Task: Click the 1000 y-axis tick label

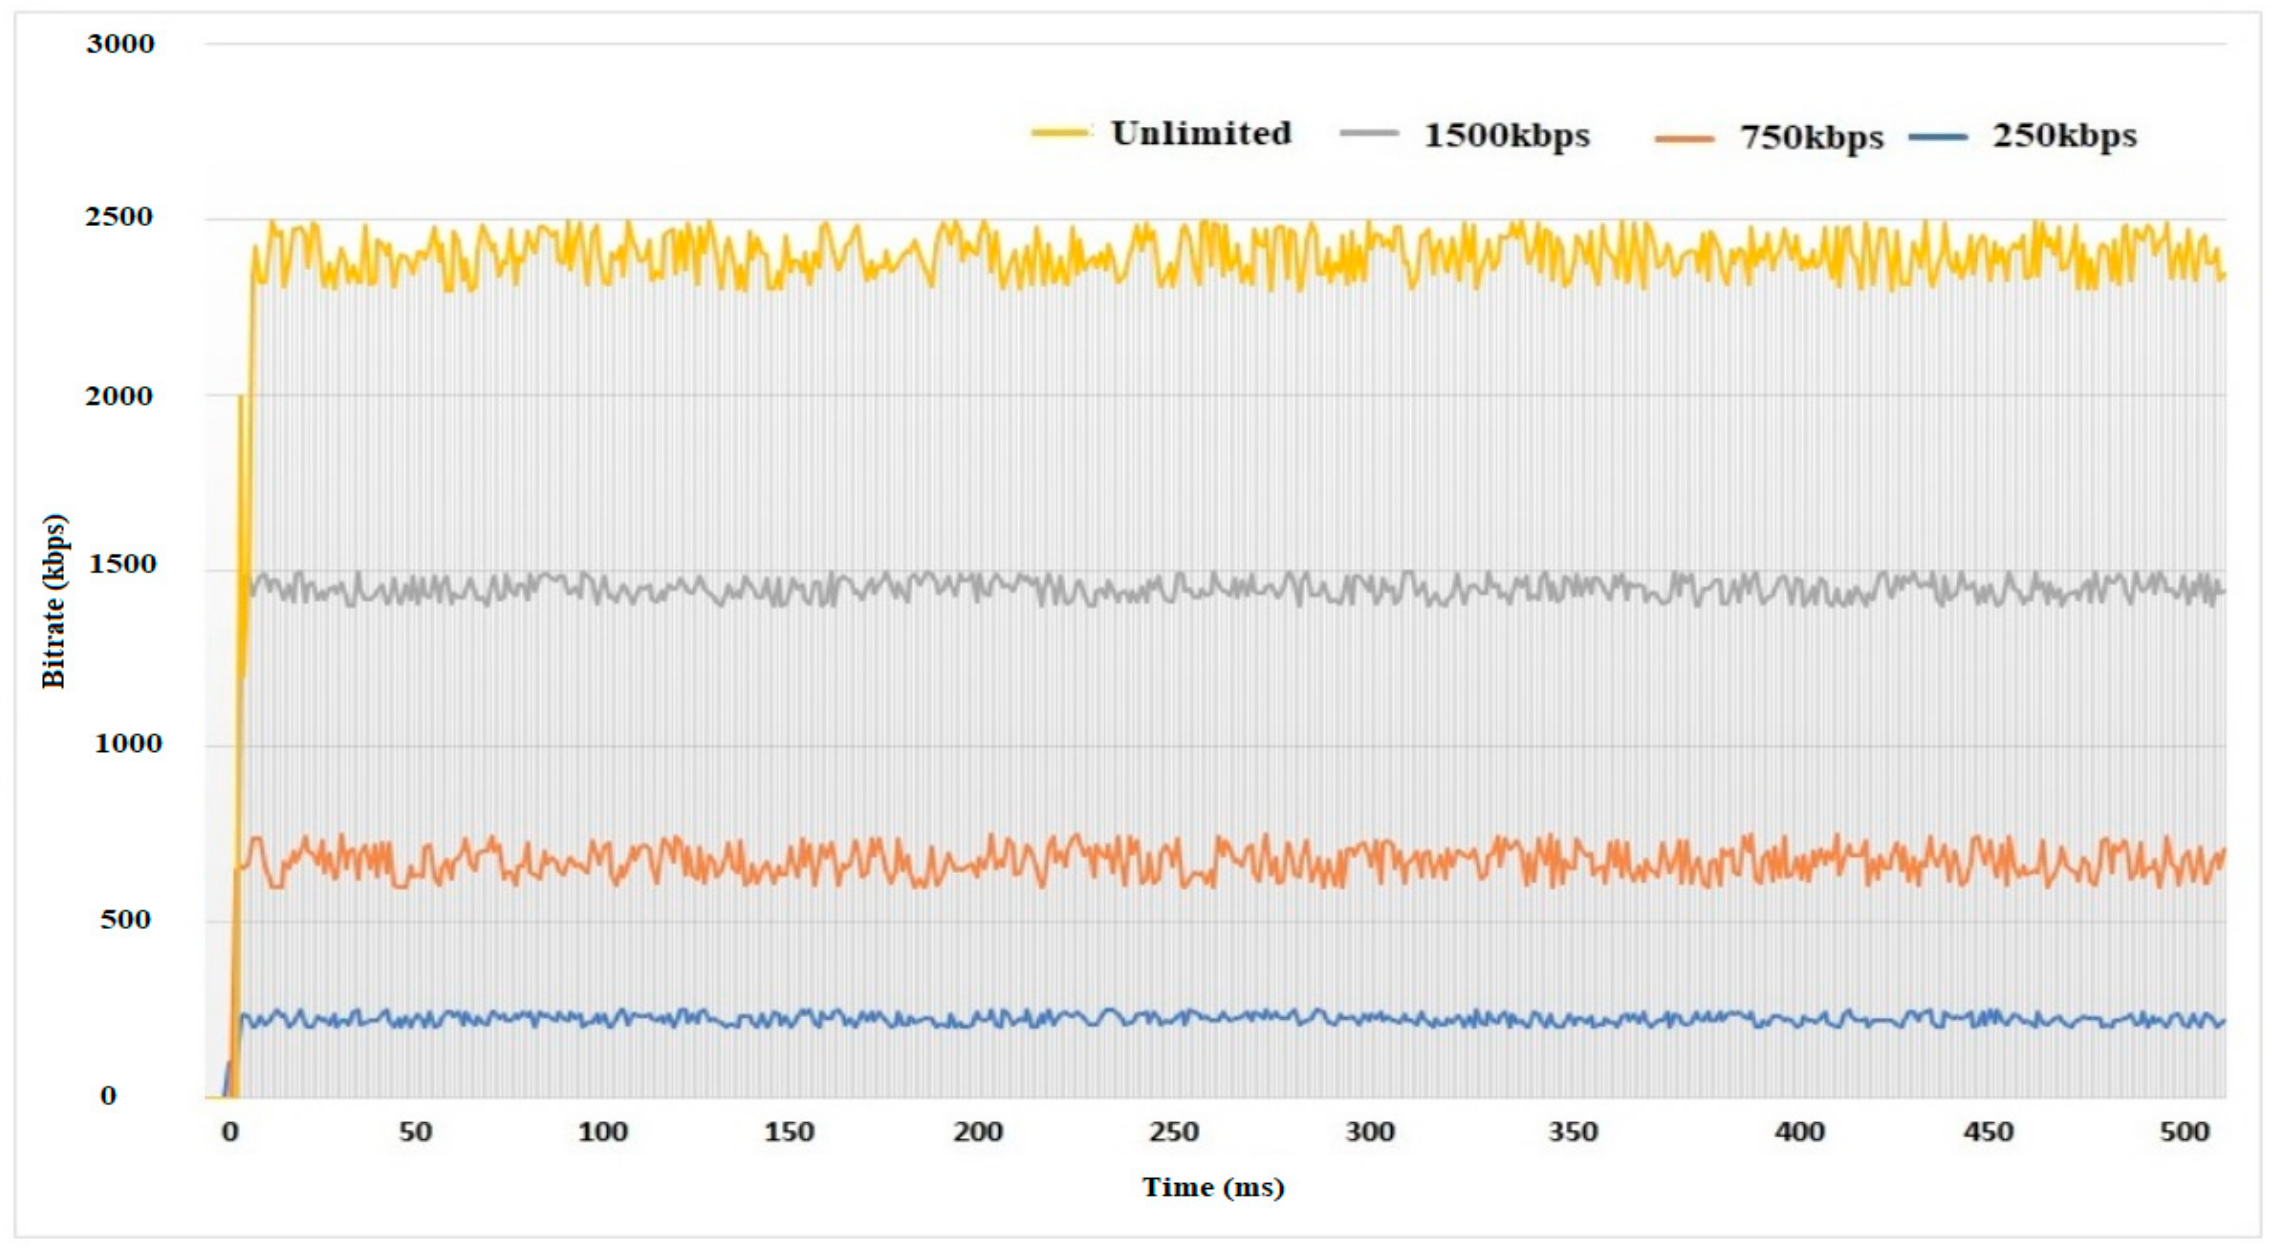Action: [x=127, y=743]
